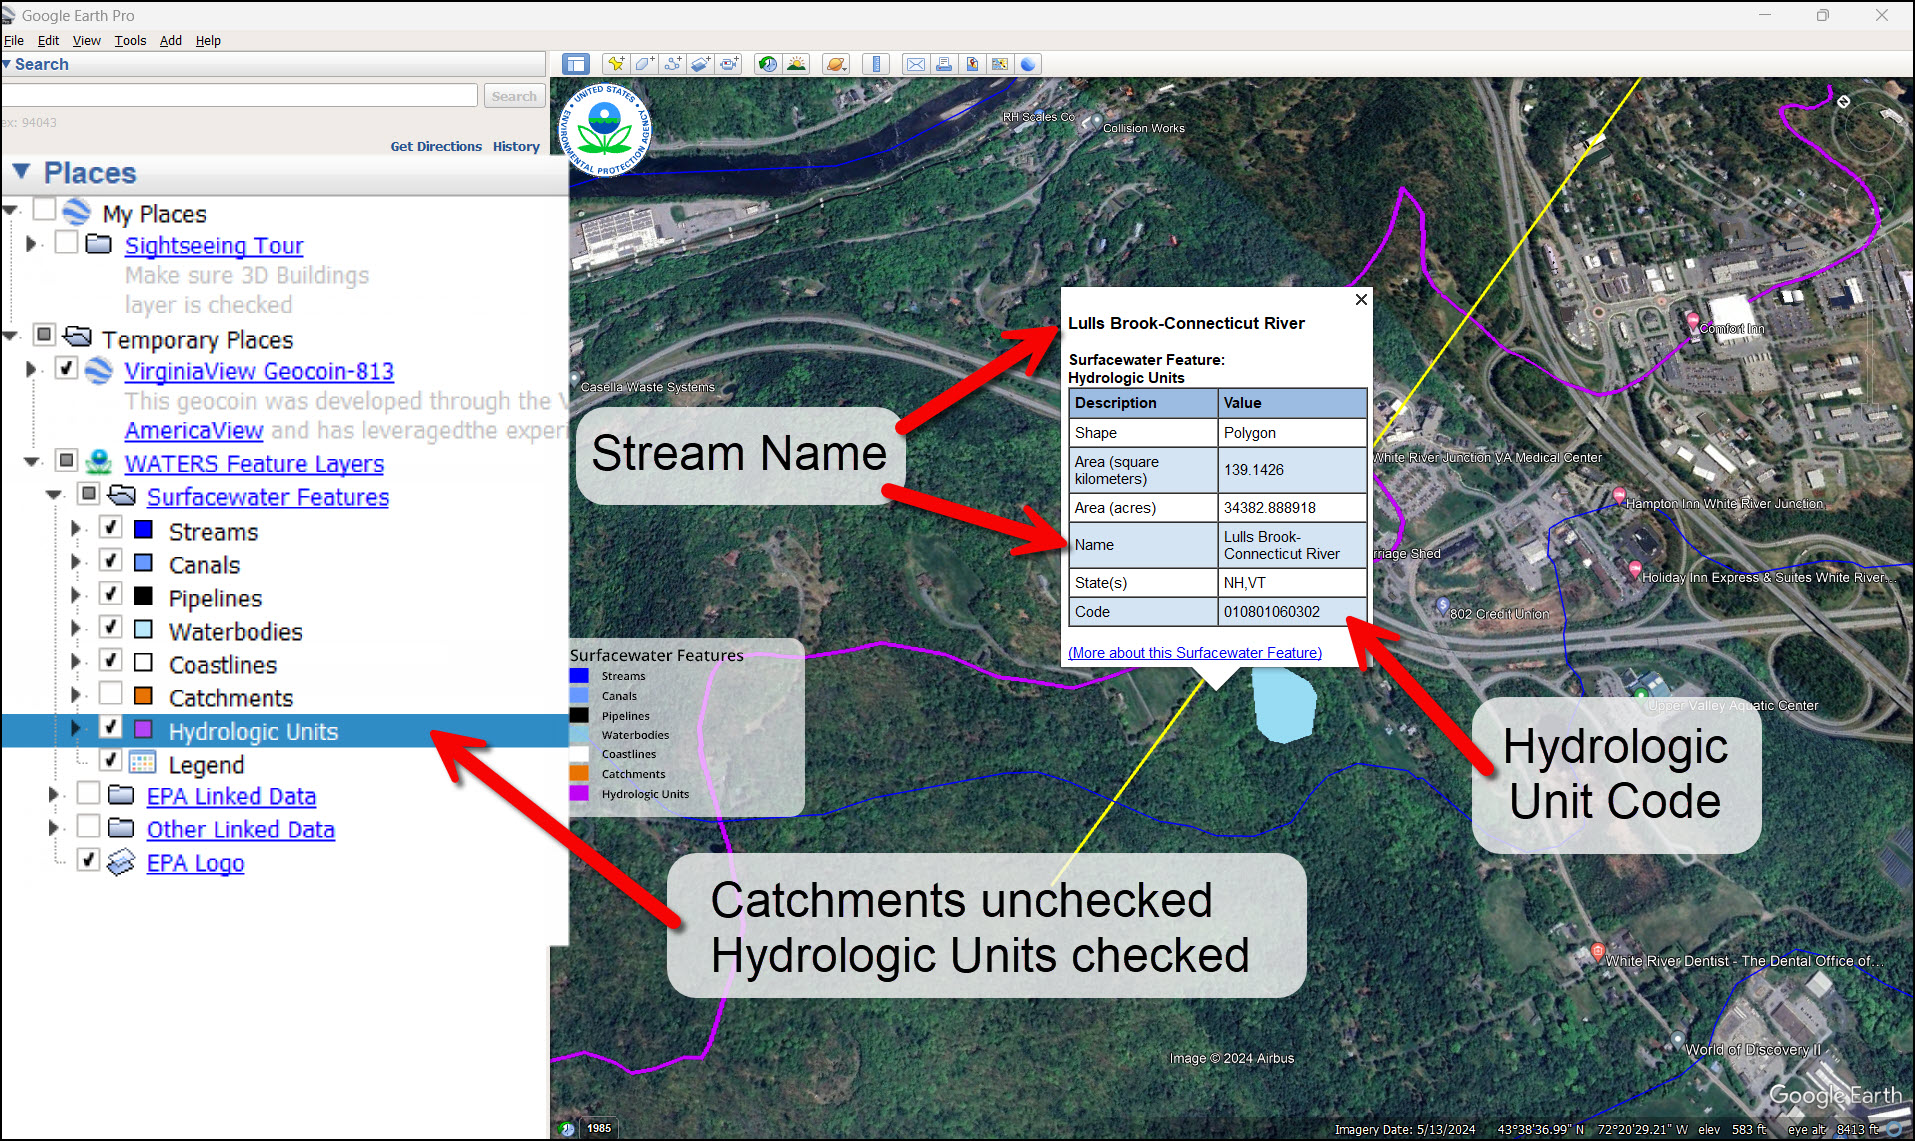
Task: Click the Holiday Inn Express map pin
Action: coord(1635,571)
